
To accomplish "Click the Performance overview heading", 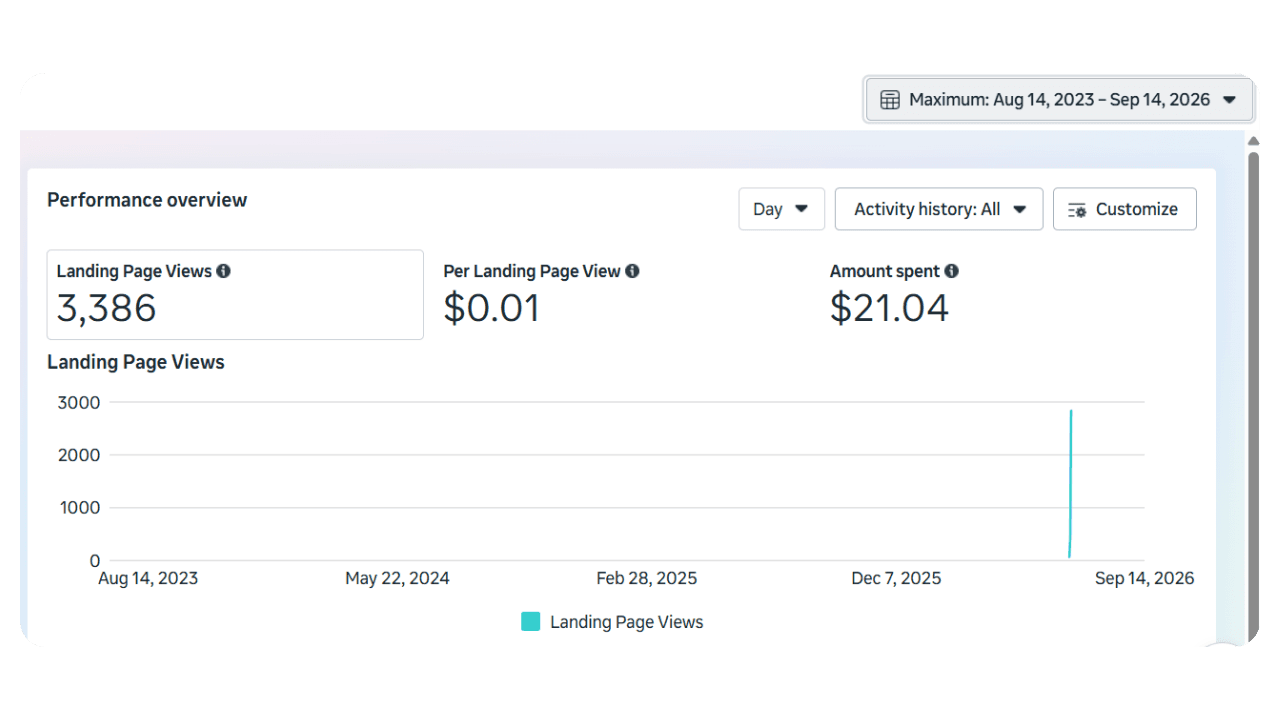I will (x=147, y=200).
